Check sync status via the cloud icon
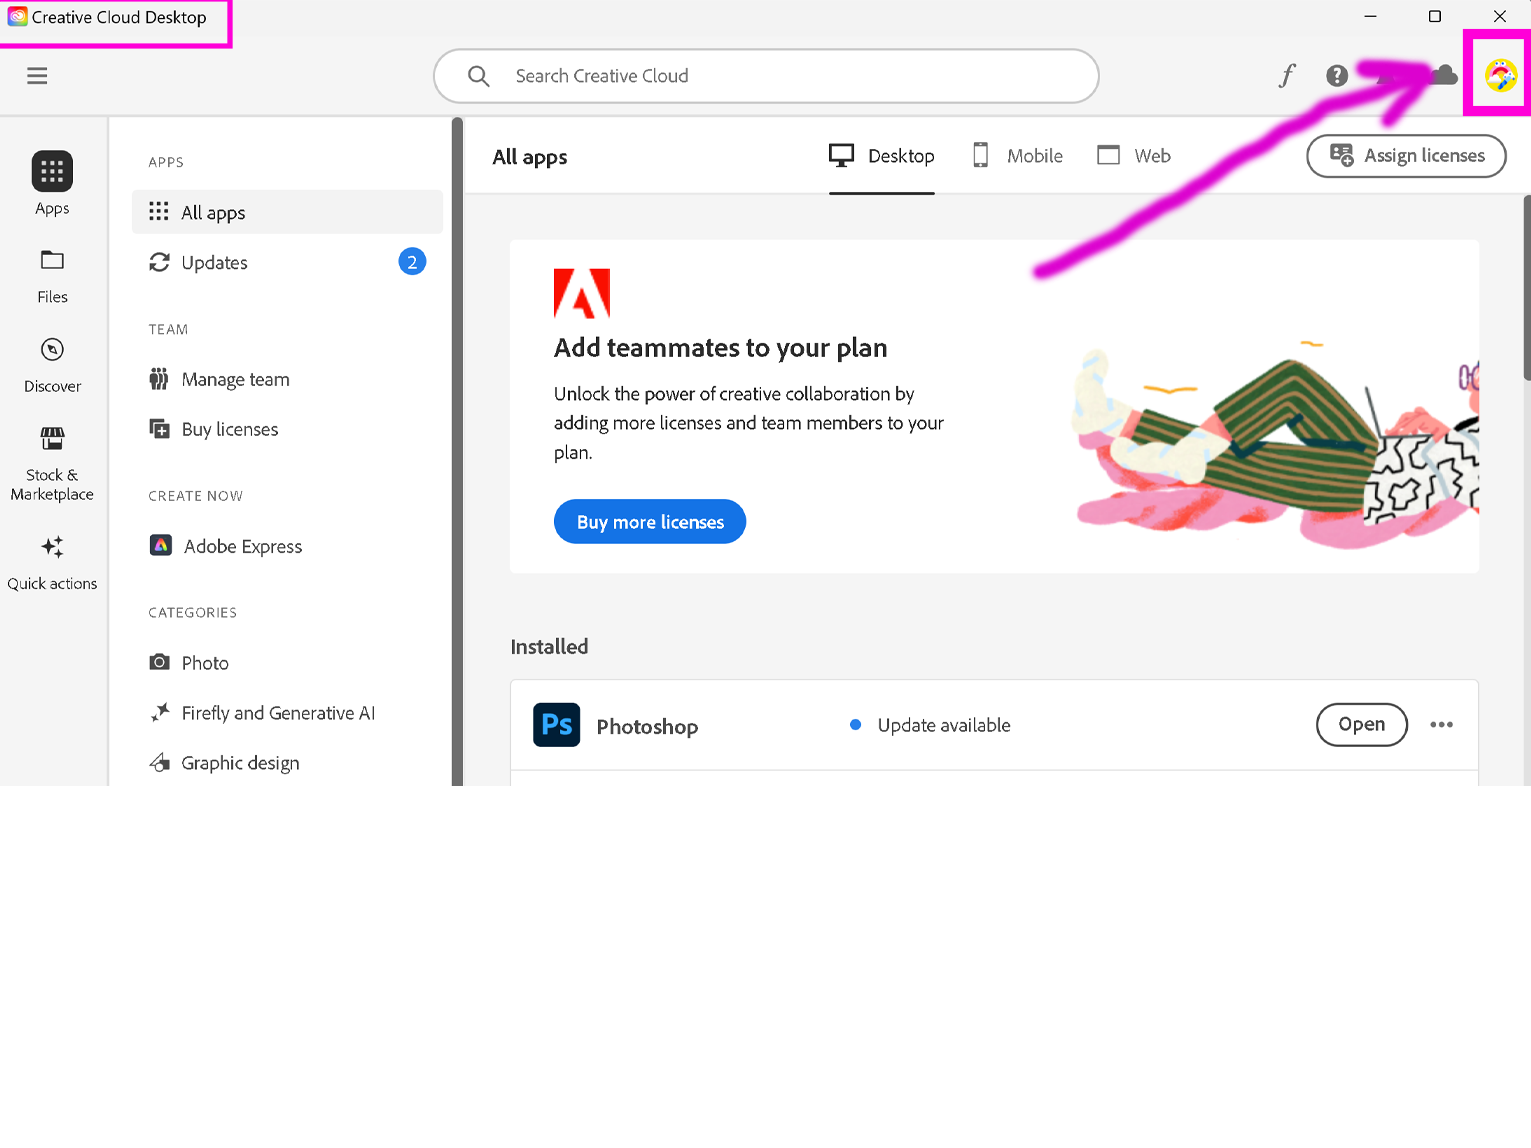 pyautogui.click(x=1444, y=75)
